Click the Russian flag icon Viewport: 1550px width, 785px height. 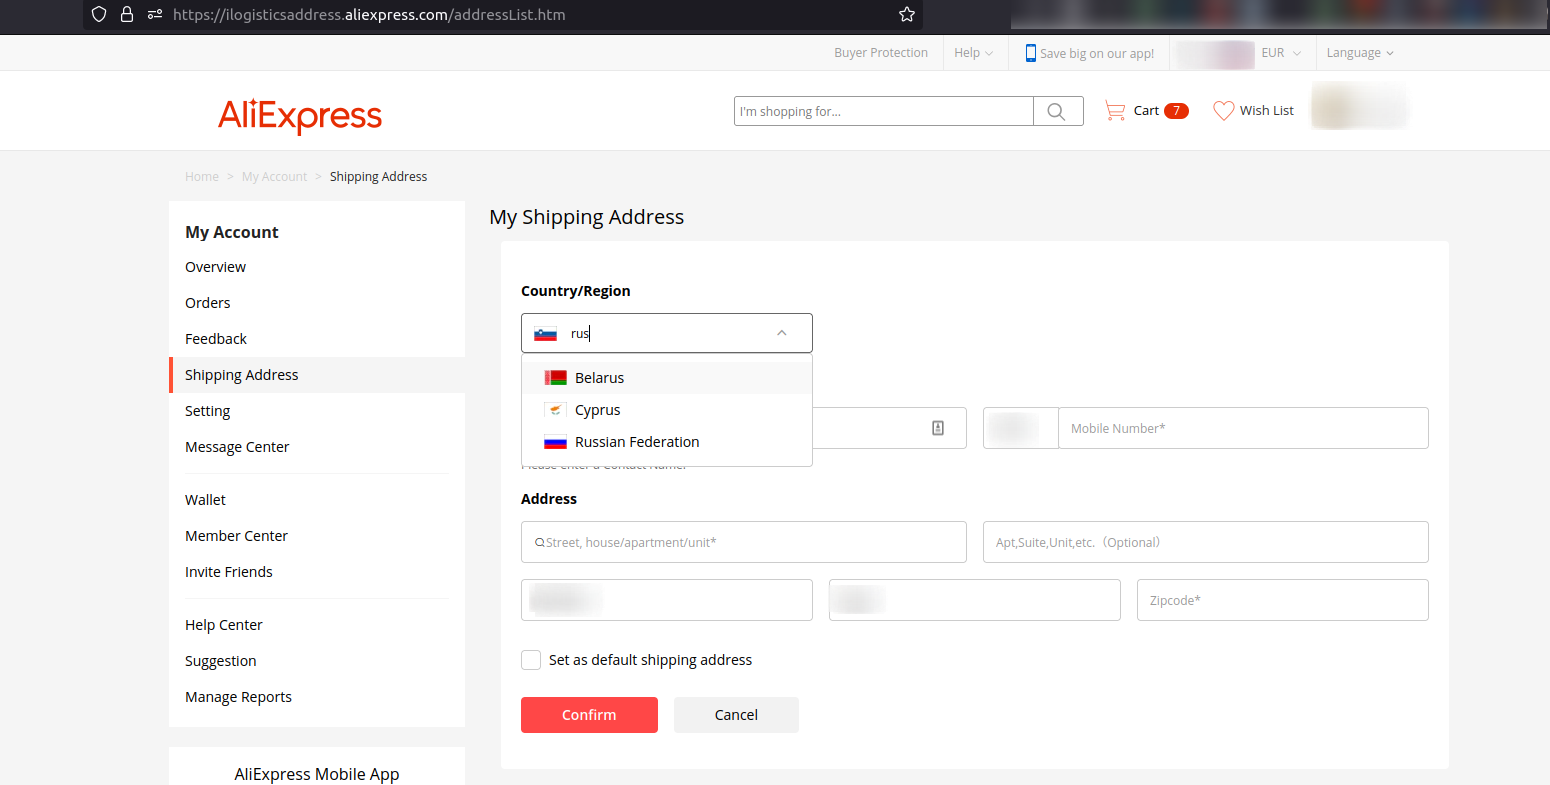click(x=556, y=442)
